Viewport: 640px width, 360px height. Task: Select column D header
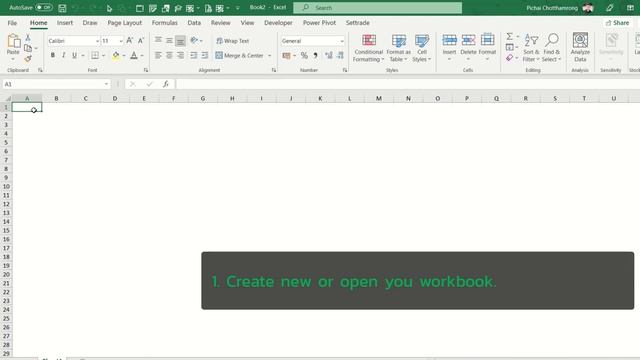coord(115,98)
